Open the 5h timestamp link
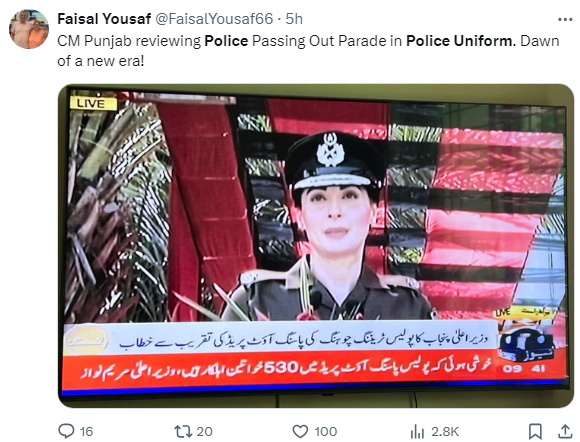The image size is (580, 442). point(294,19)
